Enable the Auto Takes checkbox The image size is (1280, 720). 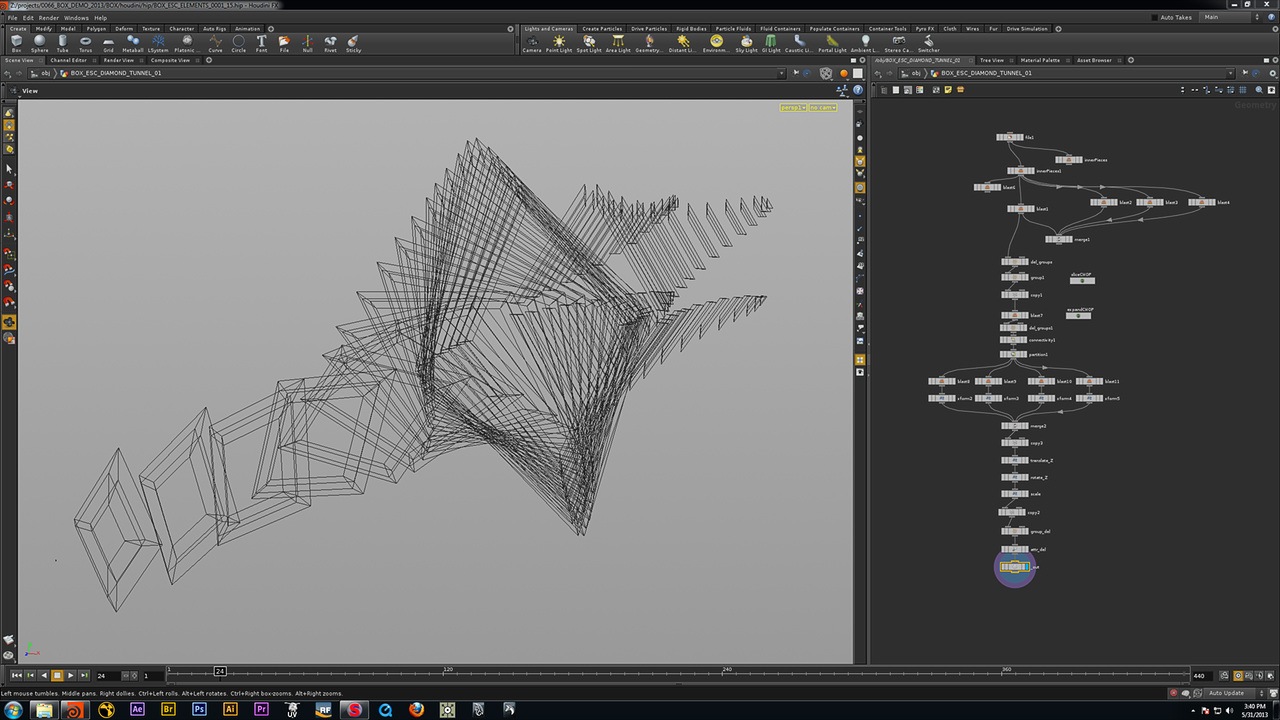1156,18
